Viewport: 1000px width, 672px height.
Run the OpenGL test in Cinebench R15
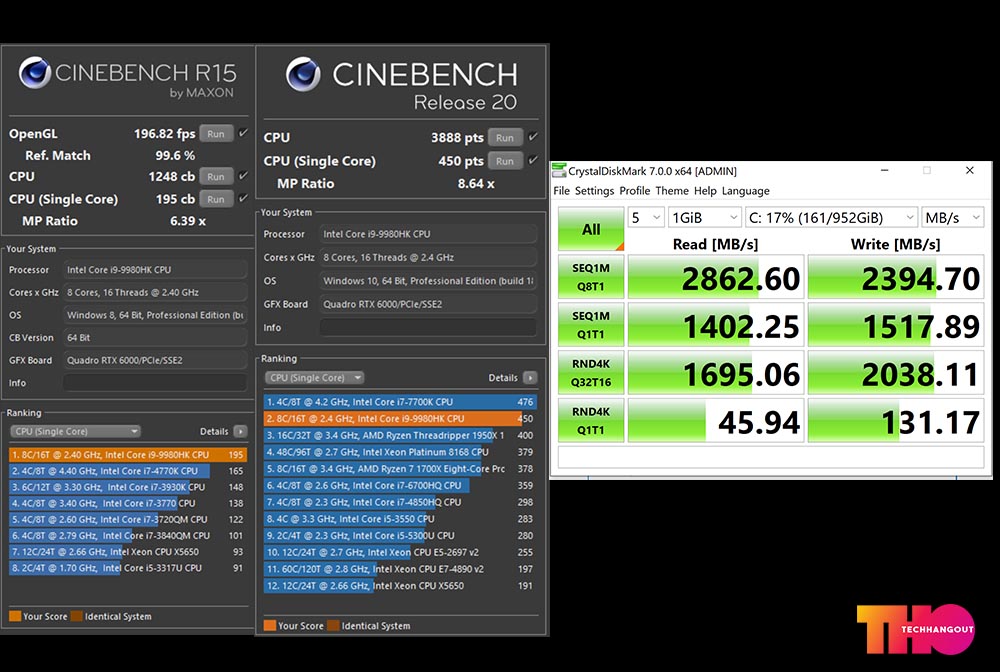(x=216, y=134)
